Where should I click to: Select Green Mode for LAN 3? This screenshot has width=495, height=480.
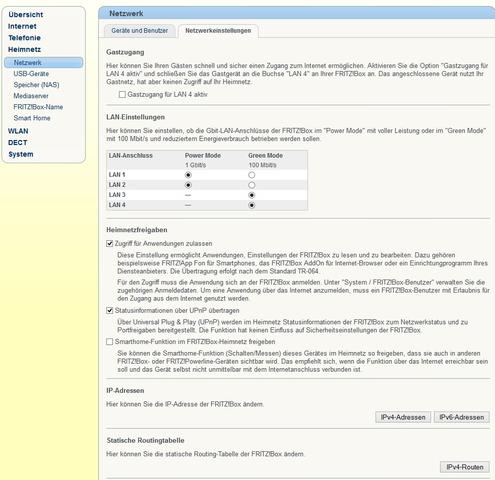[x=252, y=195]
